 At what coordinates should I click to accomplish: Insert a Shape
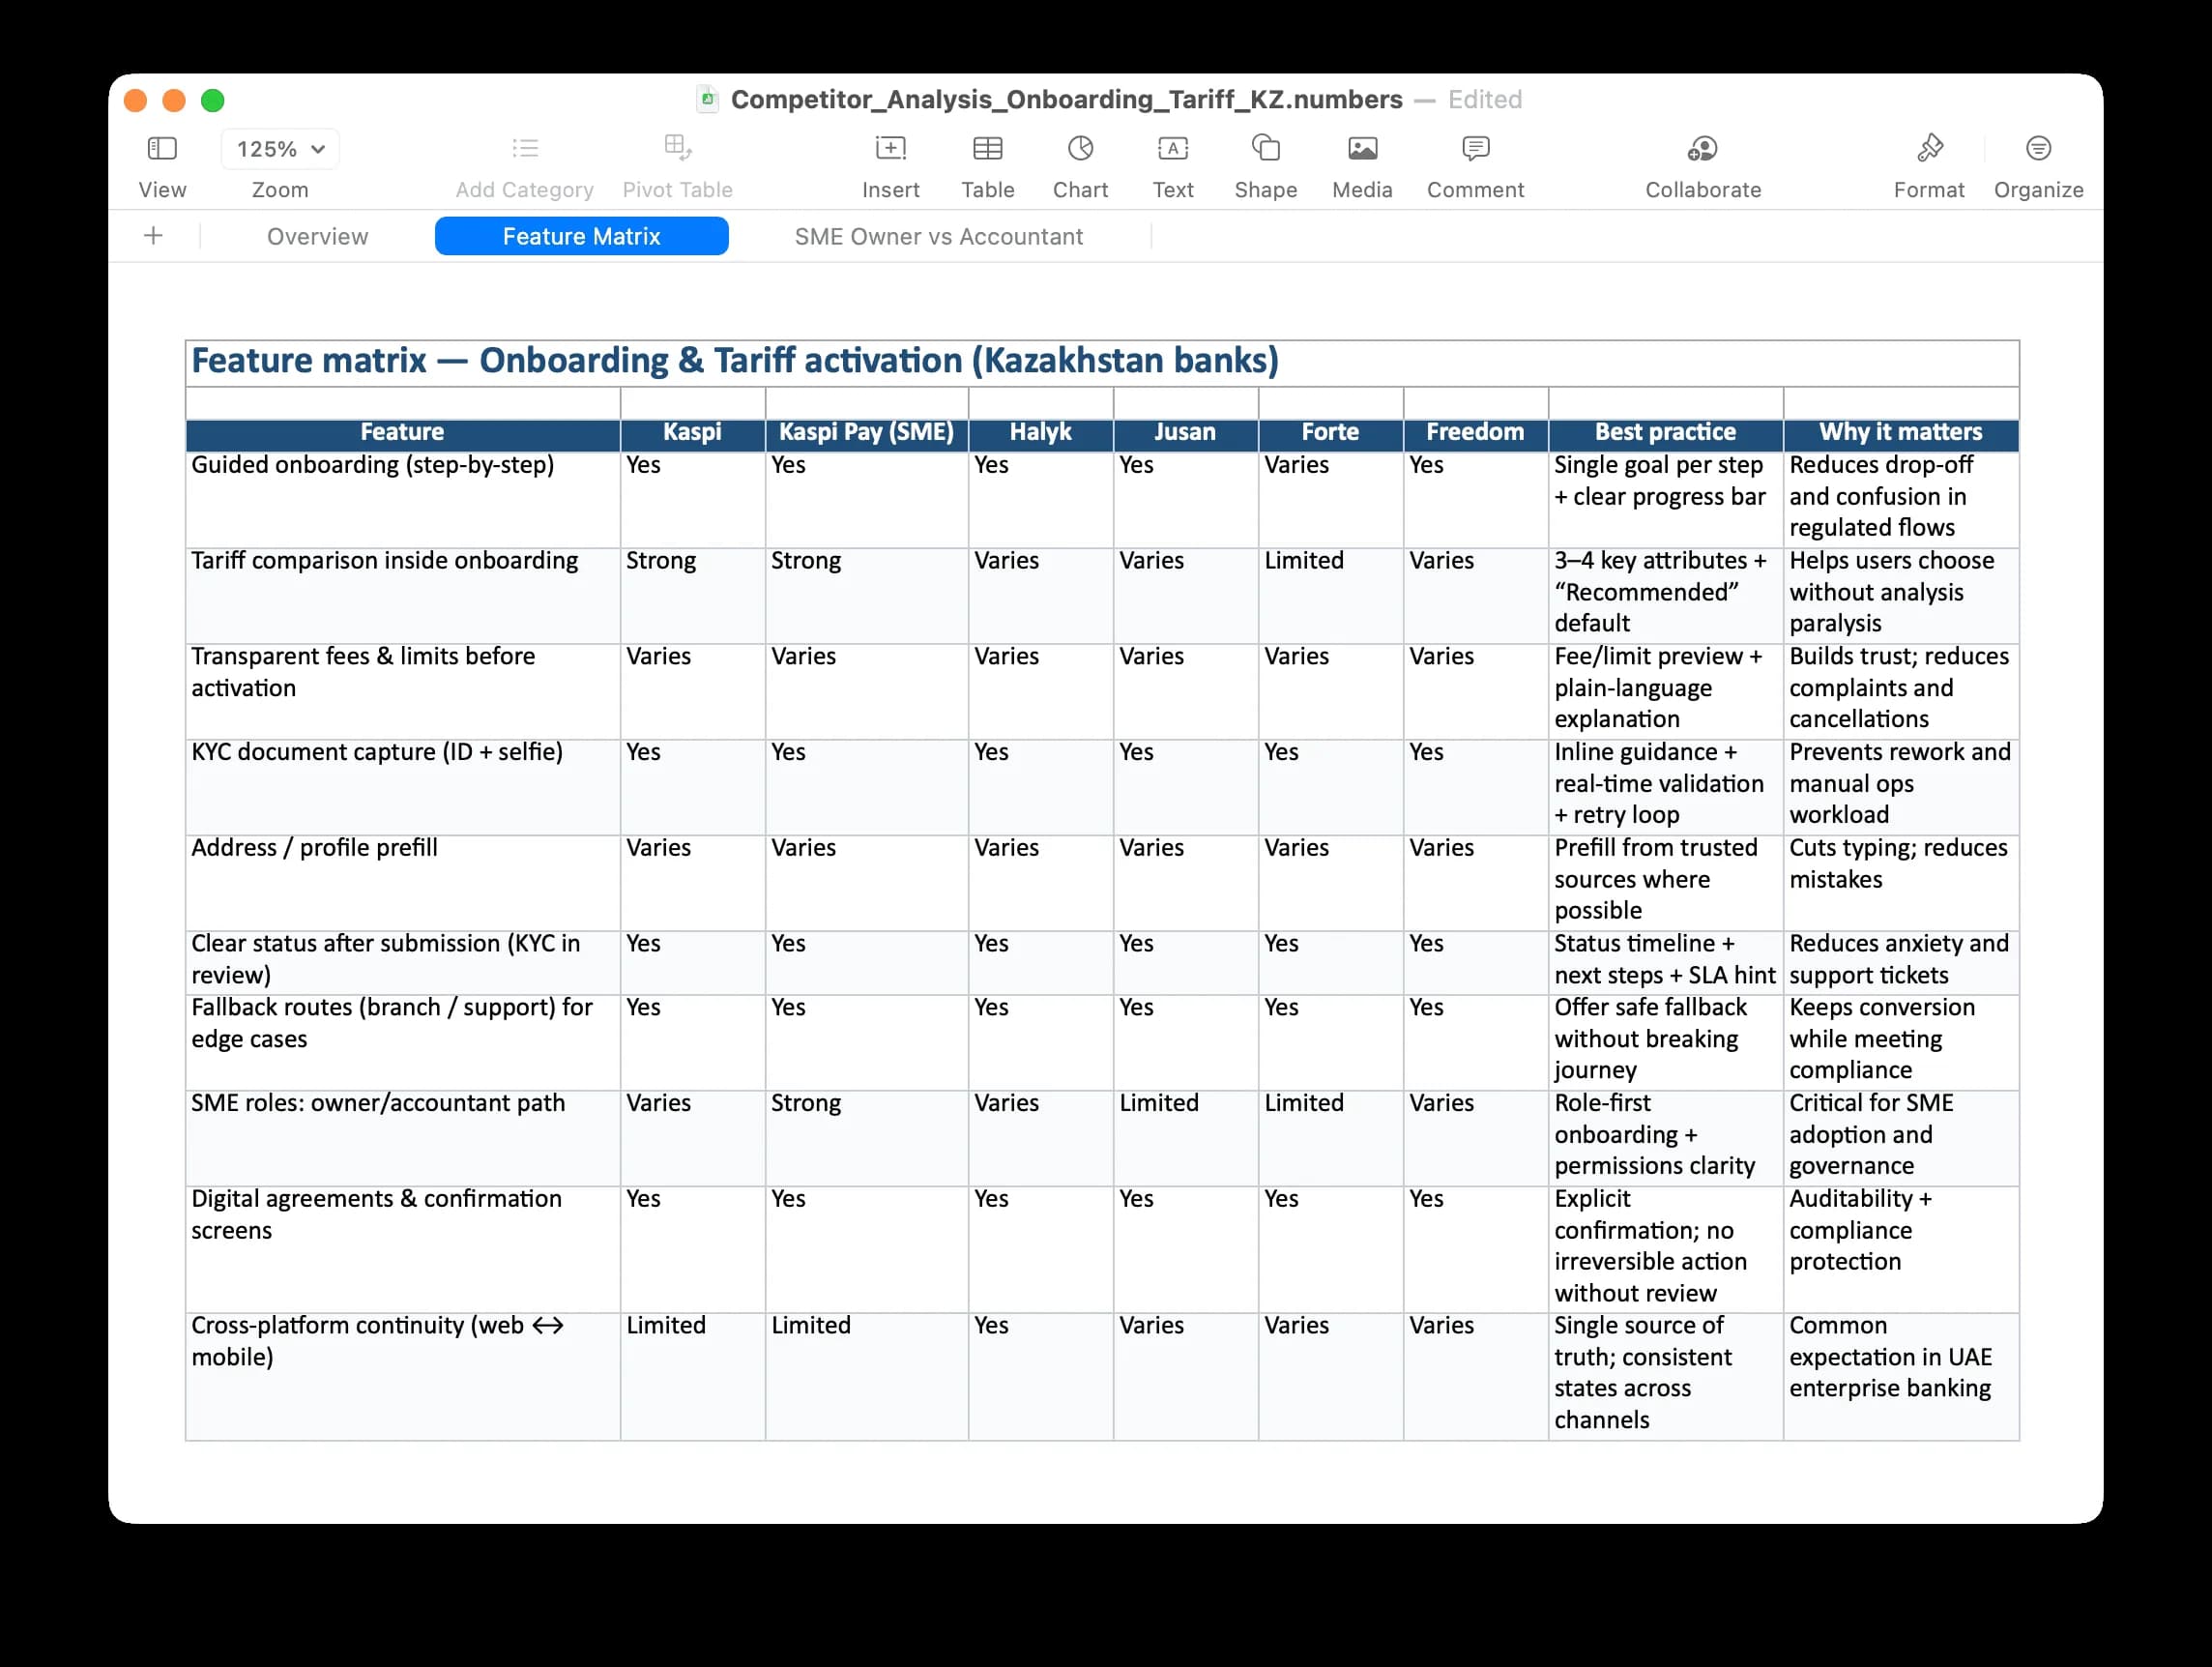(1264, 148)
